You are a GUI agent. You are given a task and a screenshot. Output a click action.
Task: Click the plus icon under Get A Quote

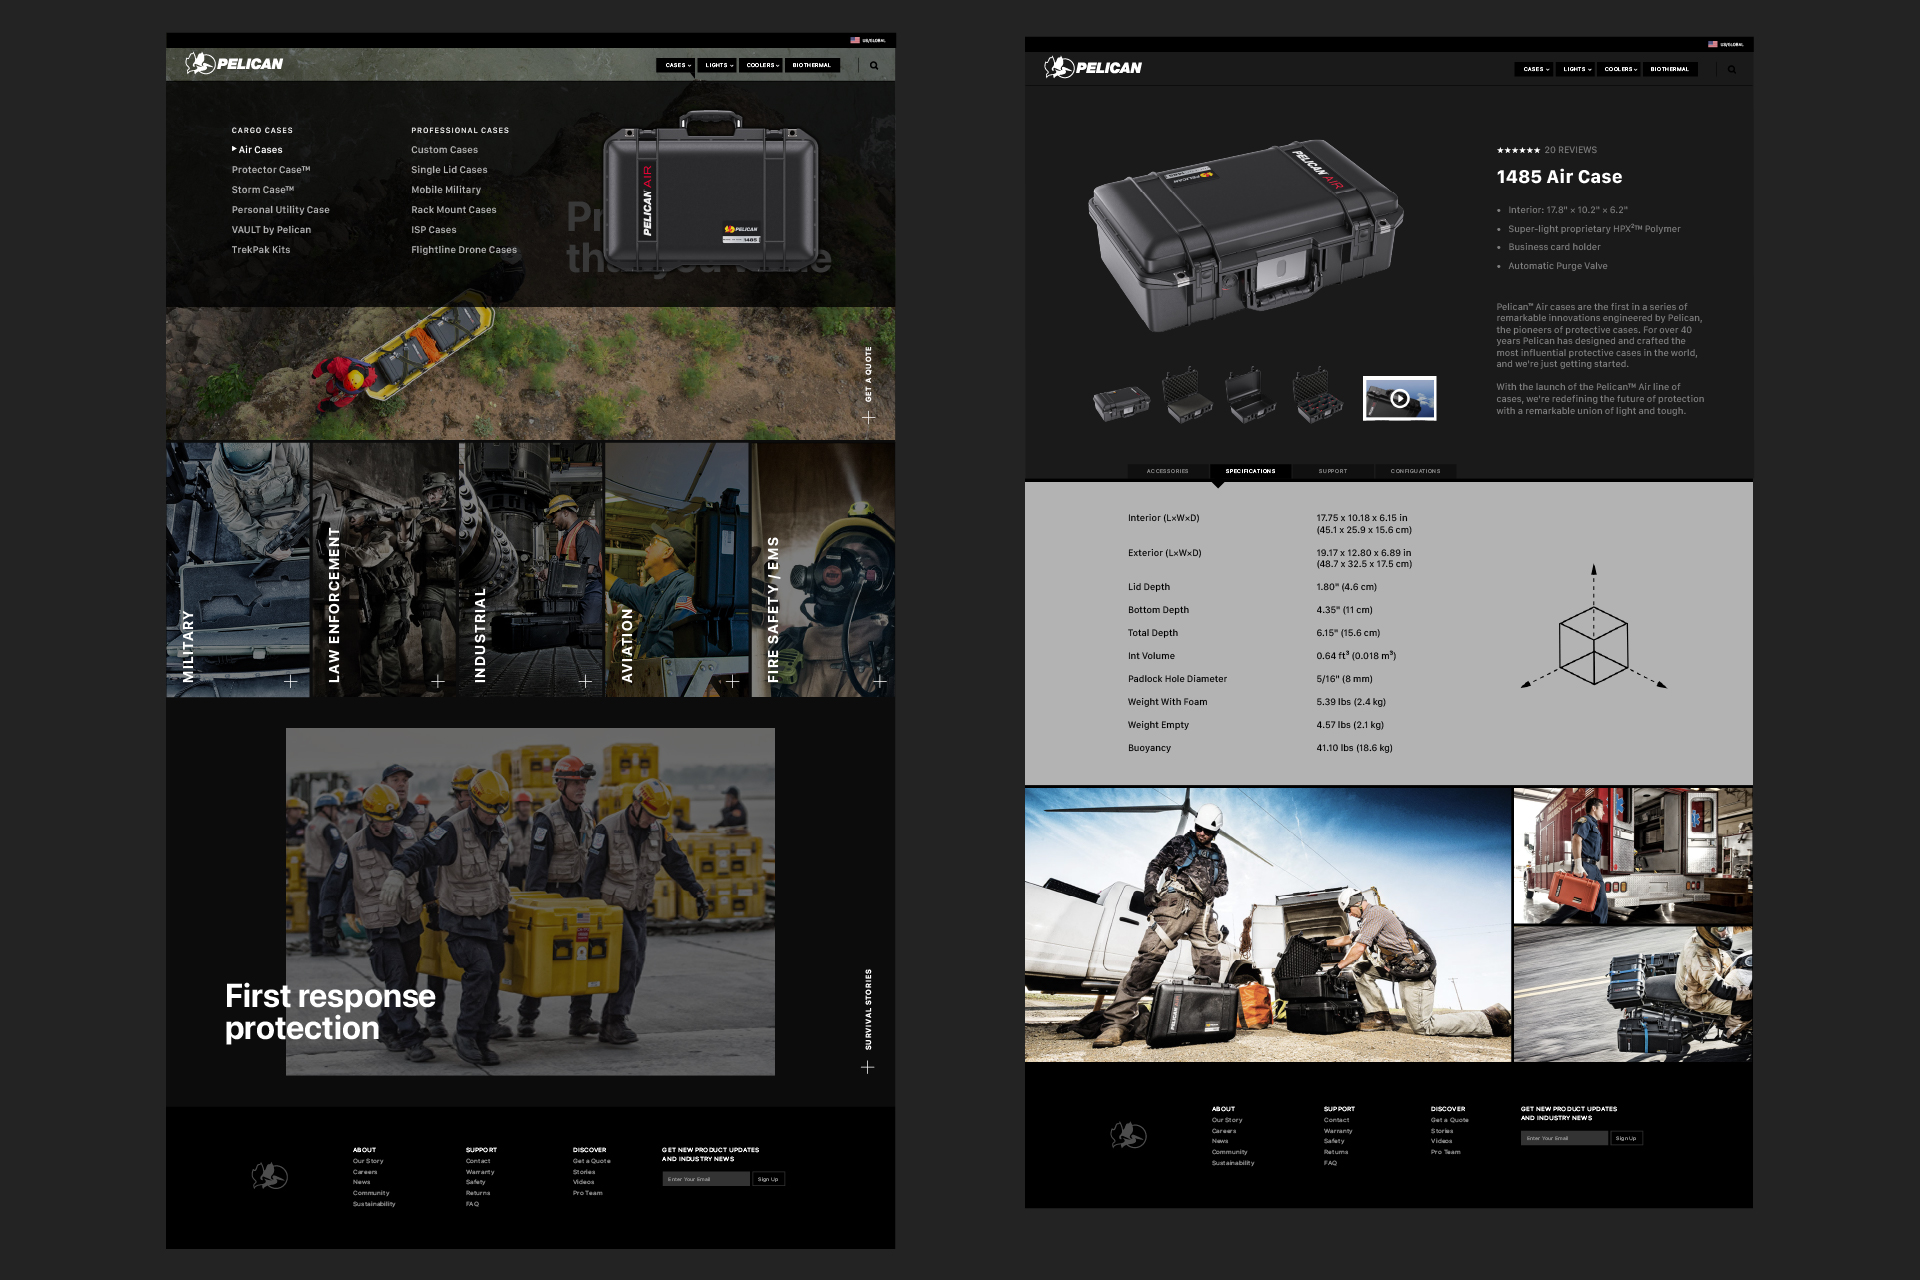(x=868, y=417)
